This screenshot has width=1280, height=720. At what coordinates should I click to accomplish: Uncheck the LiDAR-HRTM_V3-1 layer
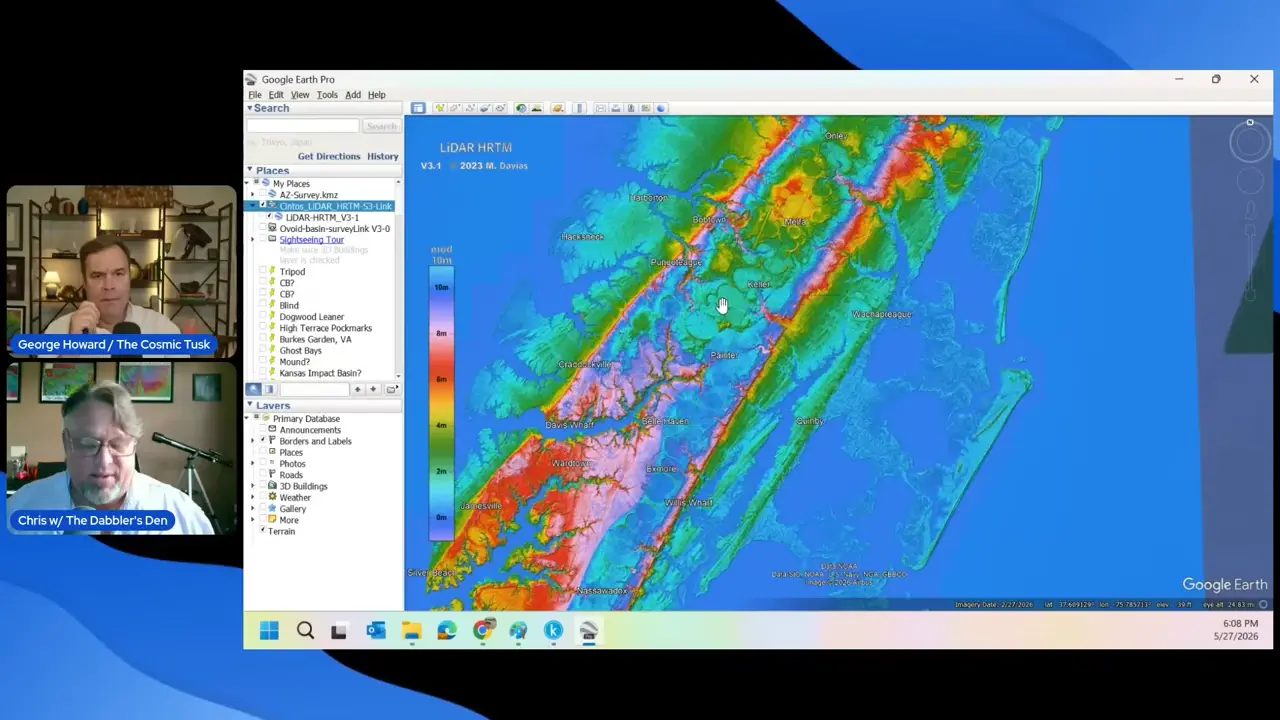[269, 217]
